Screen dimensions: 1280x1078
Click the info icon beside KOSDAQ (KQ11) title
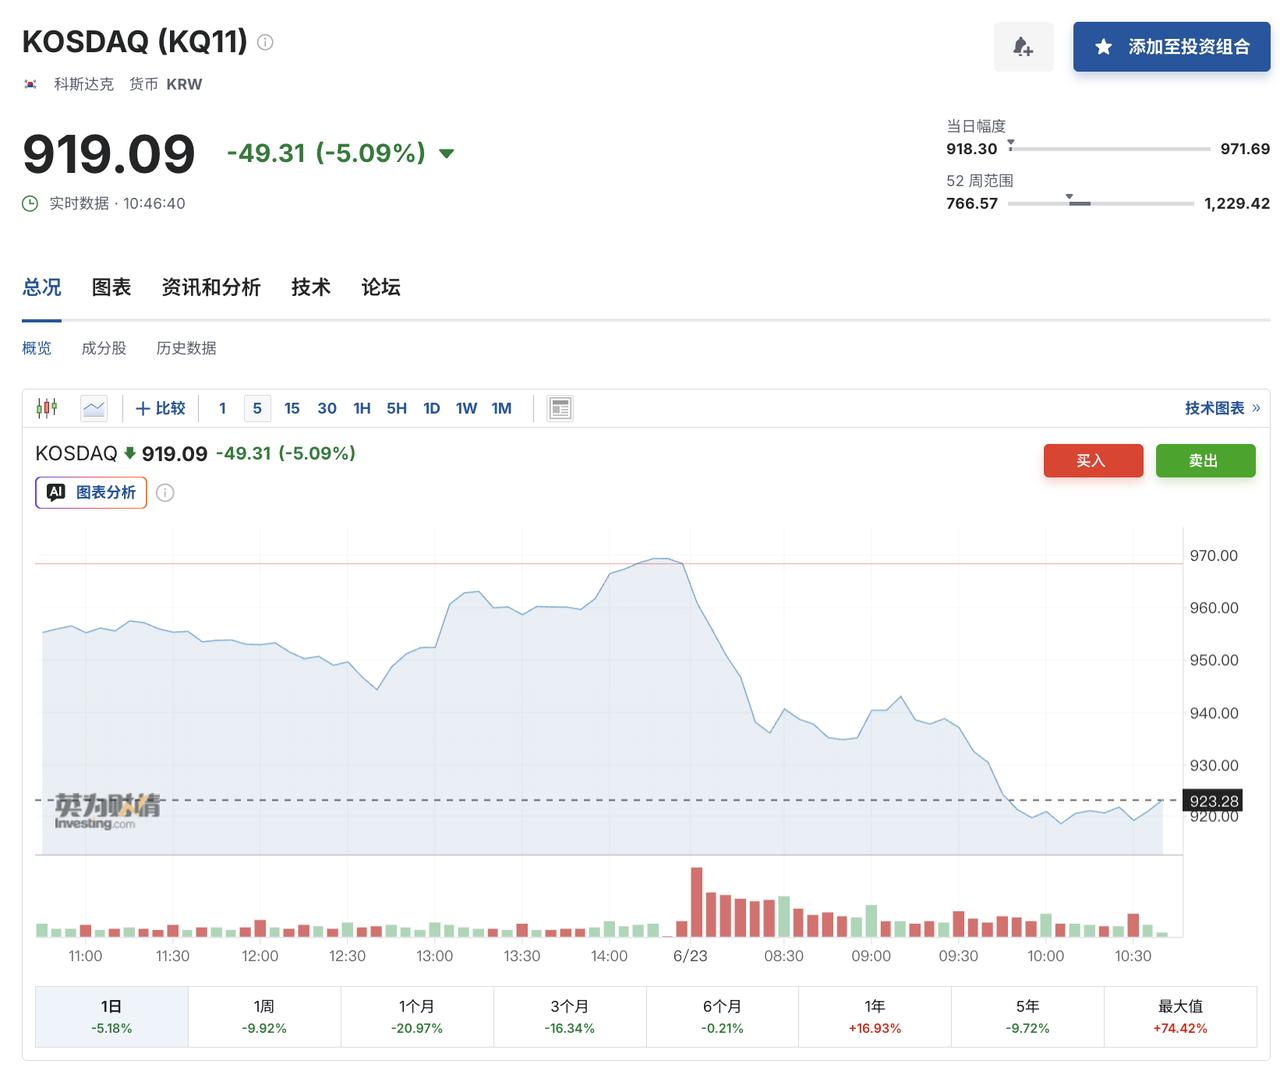[x=265, y=42]
